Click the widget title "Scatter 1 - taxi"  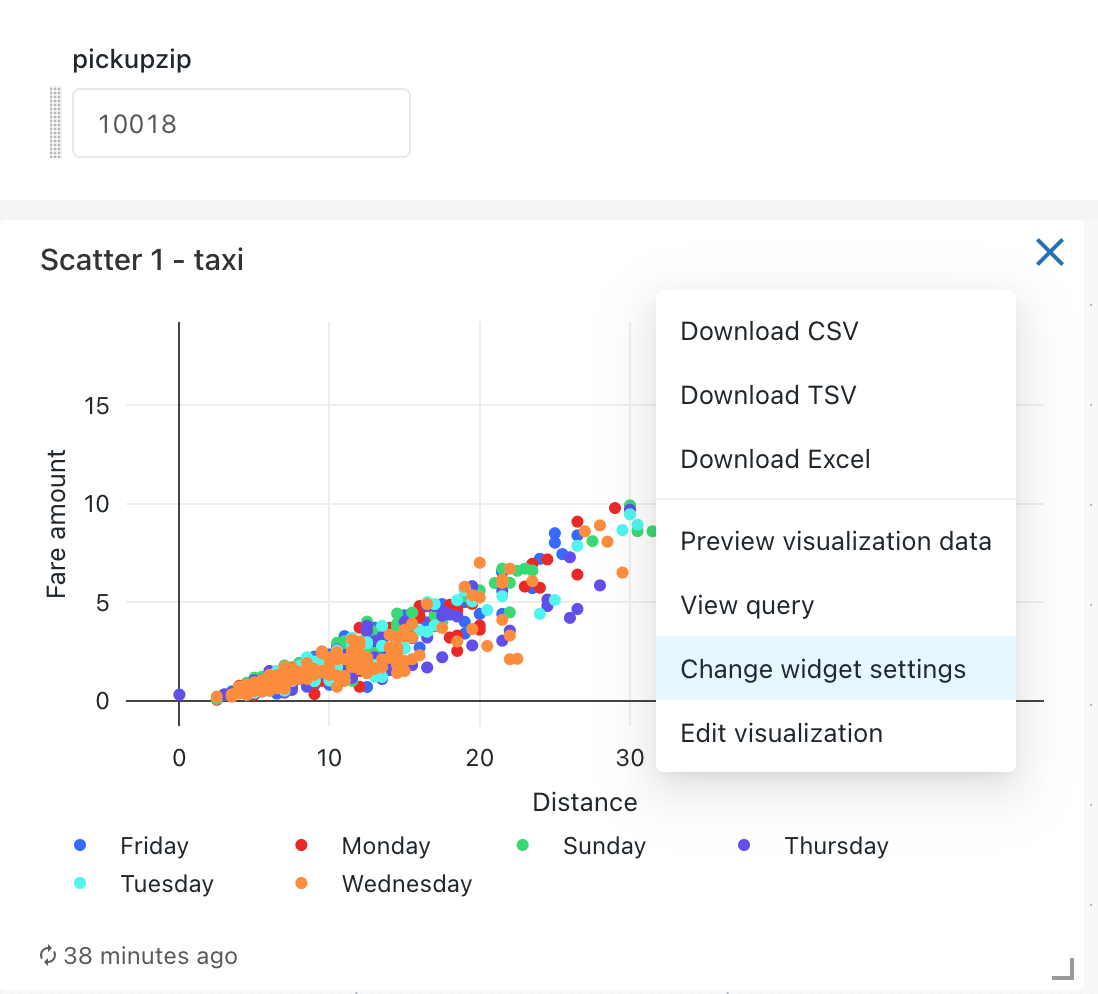141,259
